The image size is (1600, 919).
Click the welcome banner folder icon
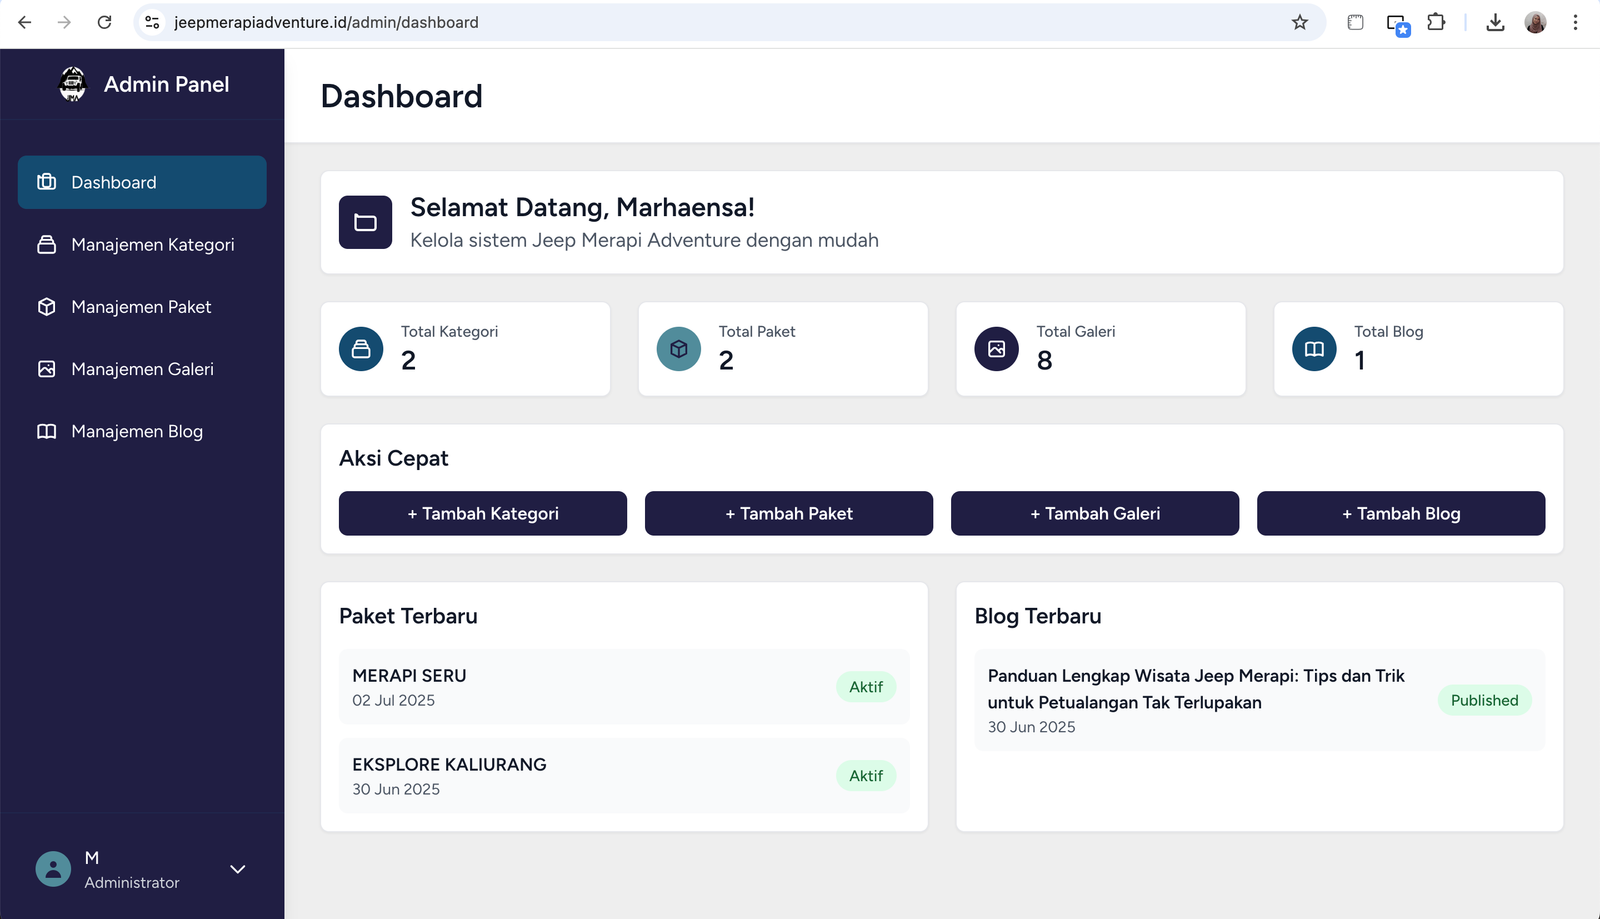click(x=365, y=222)
